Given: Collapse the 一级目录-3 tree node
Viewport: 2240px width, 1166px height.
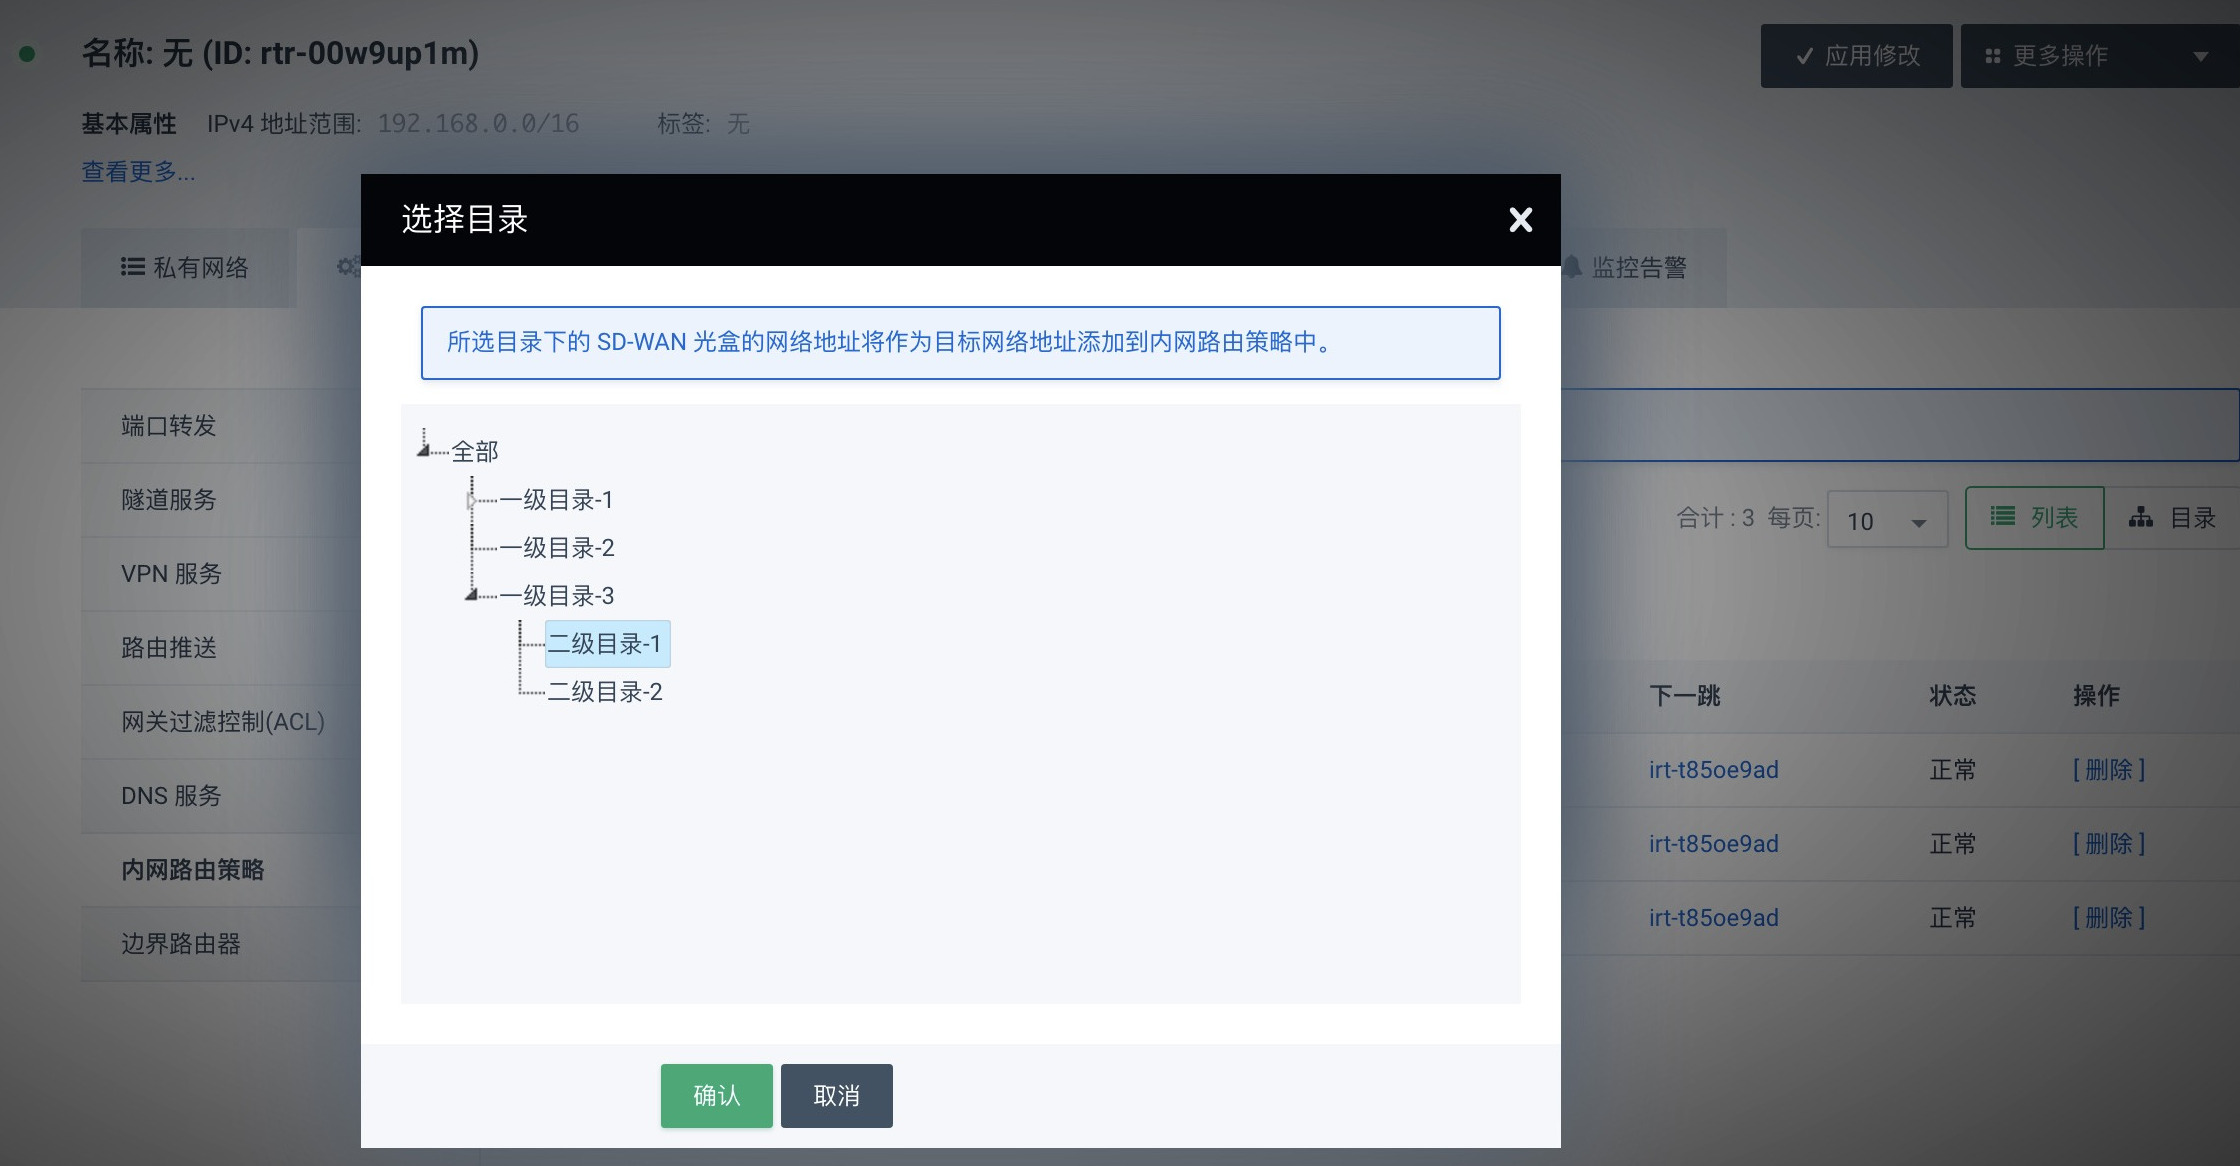Looking at the screenshot, I should (471, 595).
